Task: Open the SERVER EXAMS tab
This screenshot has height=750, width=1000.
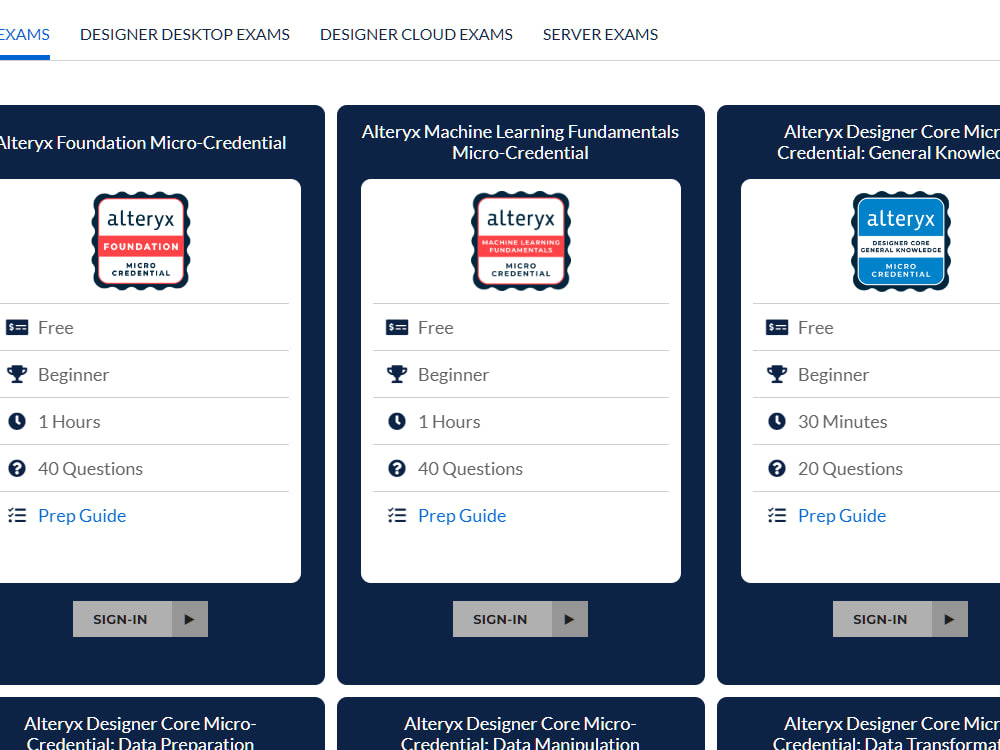Action: point(600,34)
